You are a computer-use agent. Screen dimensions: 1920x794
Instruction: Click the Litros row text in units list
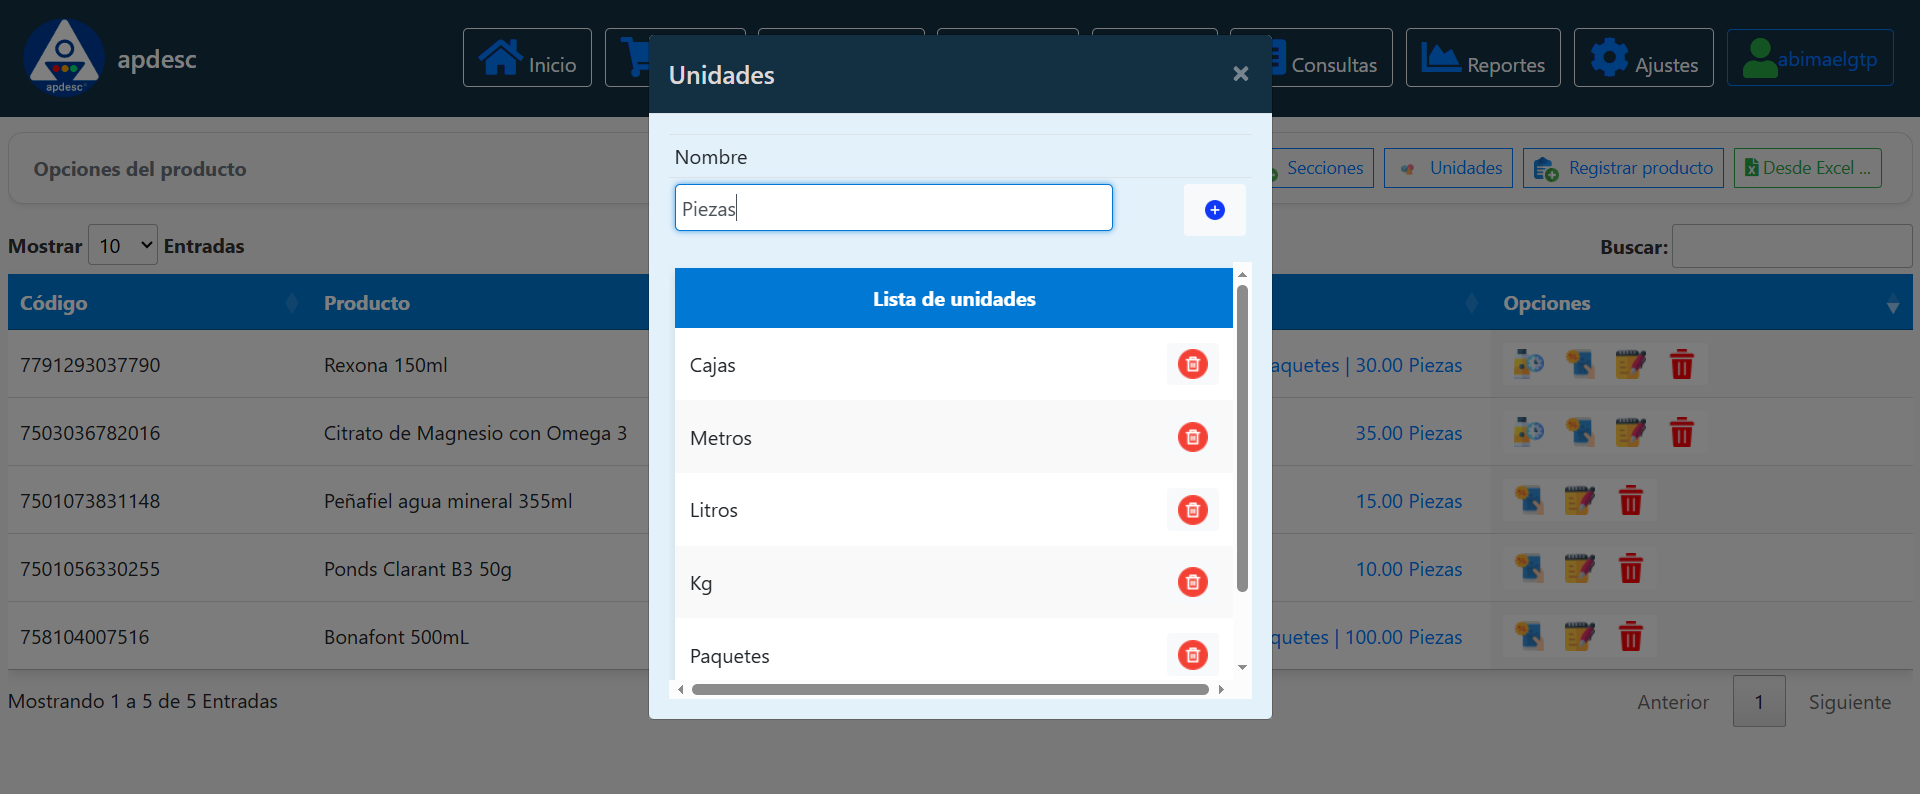713,510
